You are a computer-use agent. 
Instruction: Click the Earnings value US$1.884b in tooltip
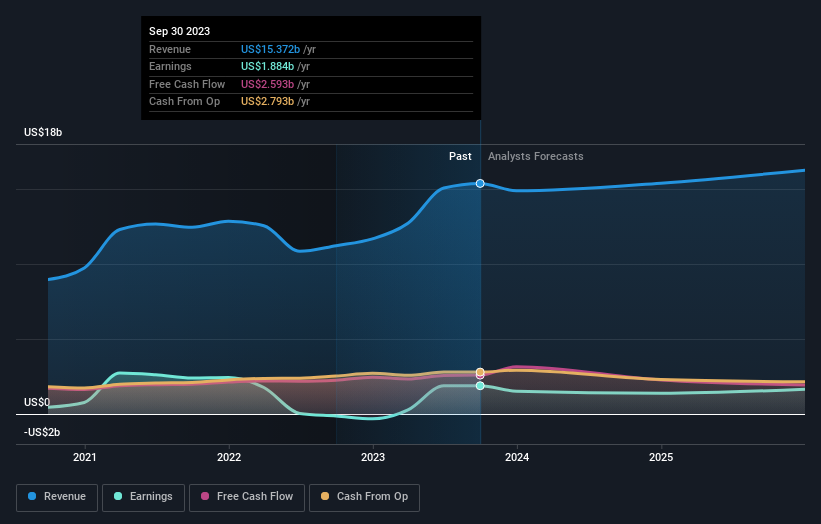tap(267, 66)
